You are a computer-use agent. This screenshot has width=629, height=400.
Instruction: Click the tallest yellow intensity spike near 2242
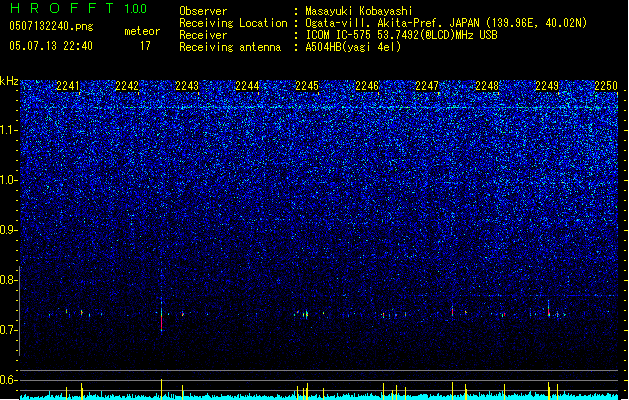click(162, 389)
